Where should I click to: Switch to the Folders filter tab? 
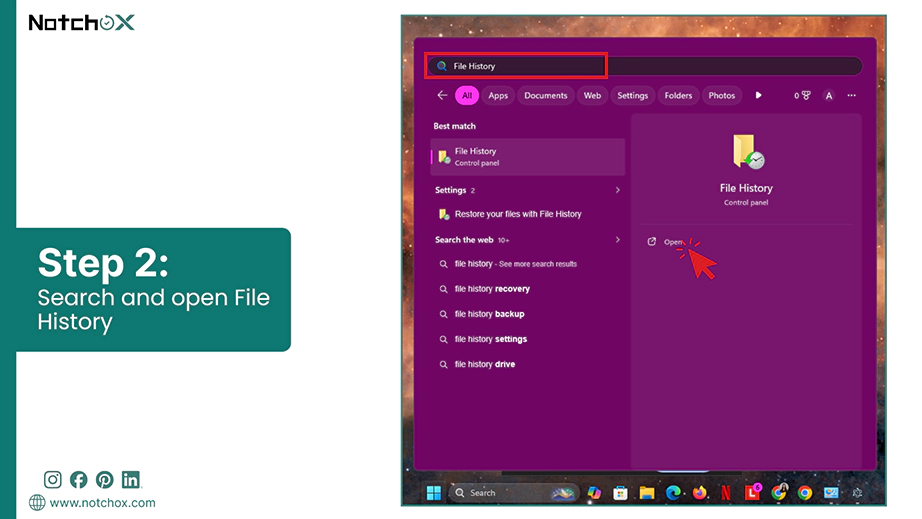[678, 95]
